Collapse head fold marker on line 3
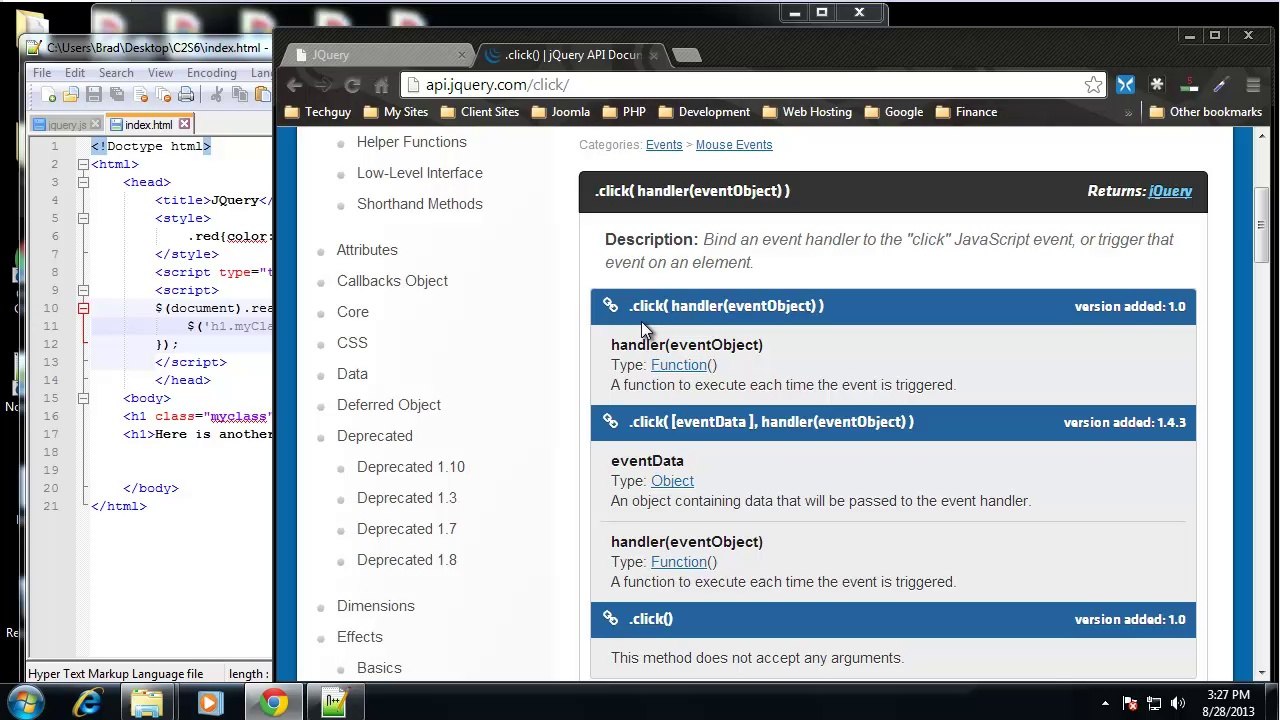 click(x=83, y=182)
